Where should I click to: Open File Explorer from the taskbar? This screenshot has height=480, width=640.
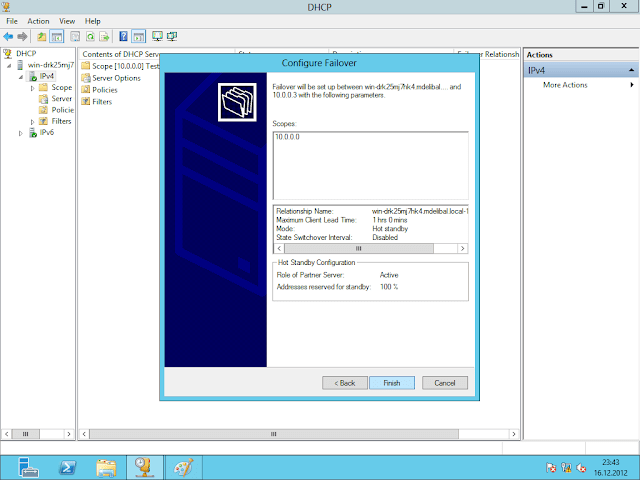[105, 466]
